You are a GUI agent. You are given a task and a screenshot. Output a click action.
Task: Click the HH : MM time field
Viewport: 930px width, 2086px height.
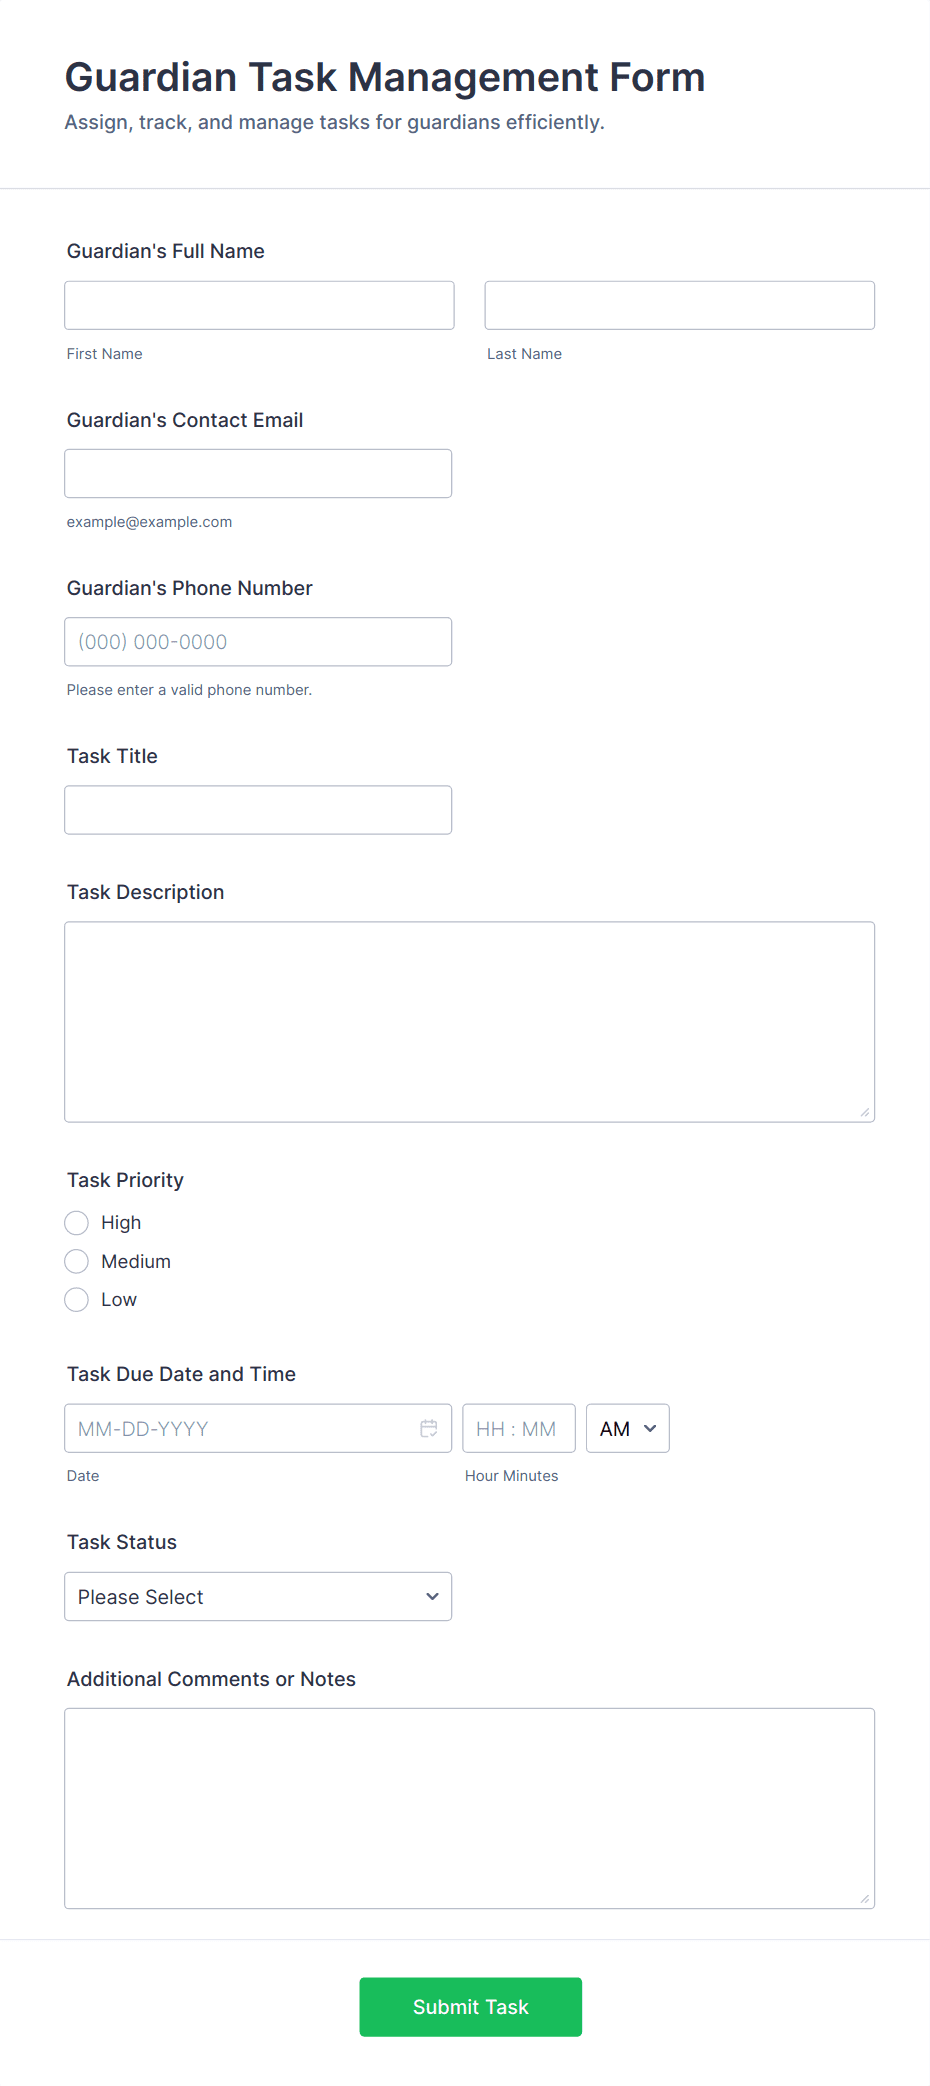518,1428
